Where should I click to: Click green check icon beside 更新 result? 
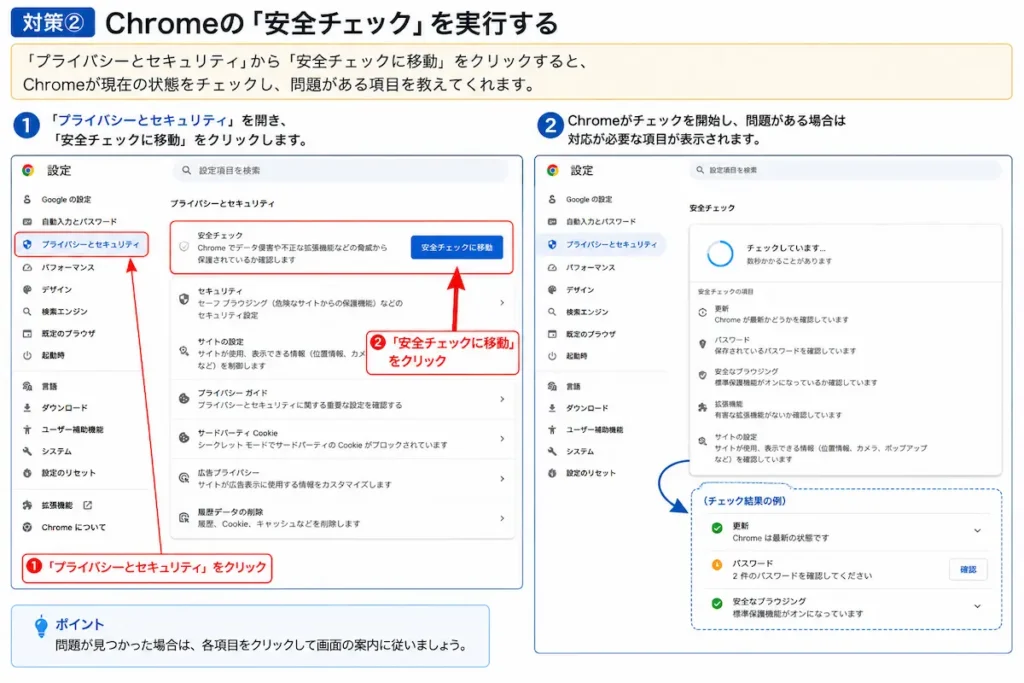[x=717, y=528]
